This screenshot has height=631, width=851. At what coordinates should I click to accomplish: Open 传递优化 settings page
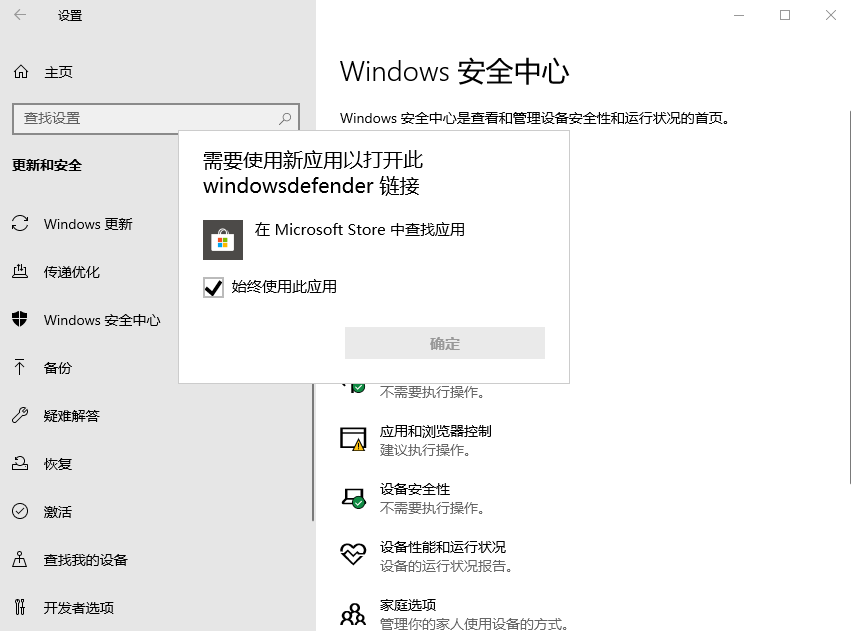coord(72,272)
